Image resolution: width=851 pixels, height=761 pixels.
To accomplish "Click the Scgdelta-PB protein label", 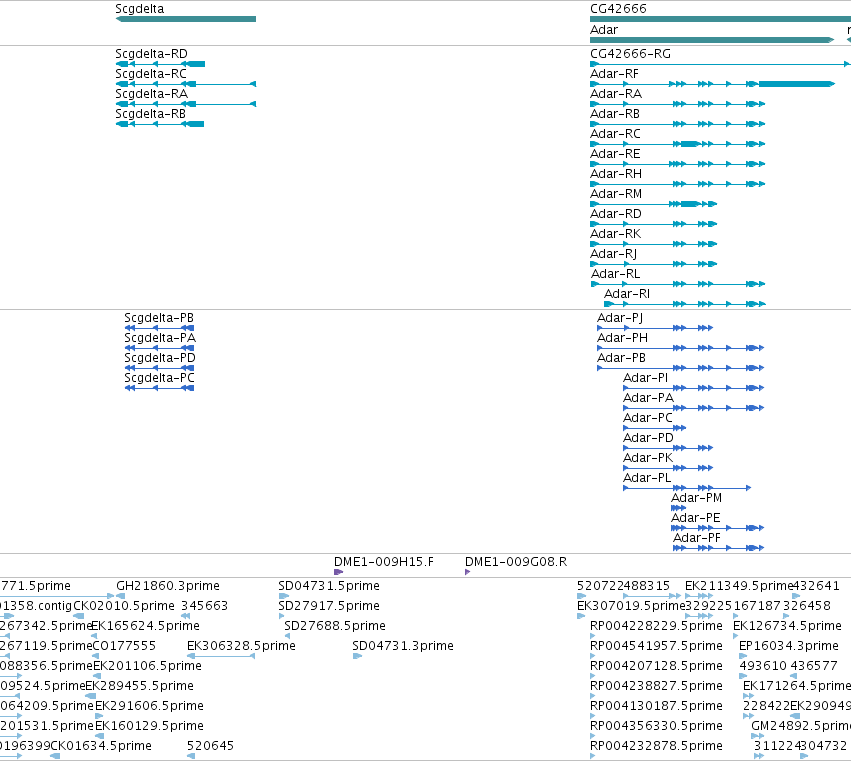I will pyautogui.click(x=159, y=318).
